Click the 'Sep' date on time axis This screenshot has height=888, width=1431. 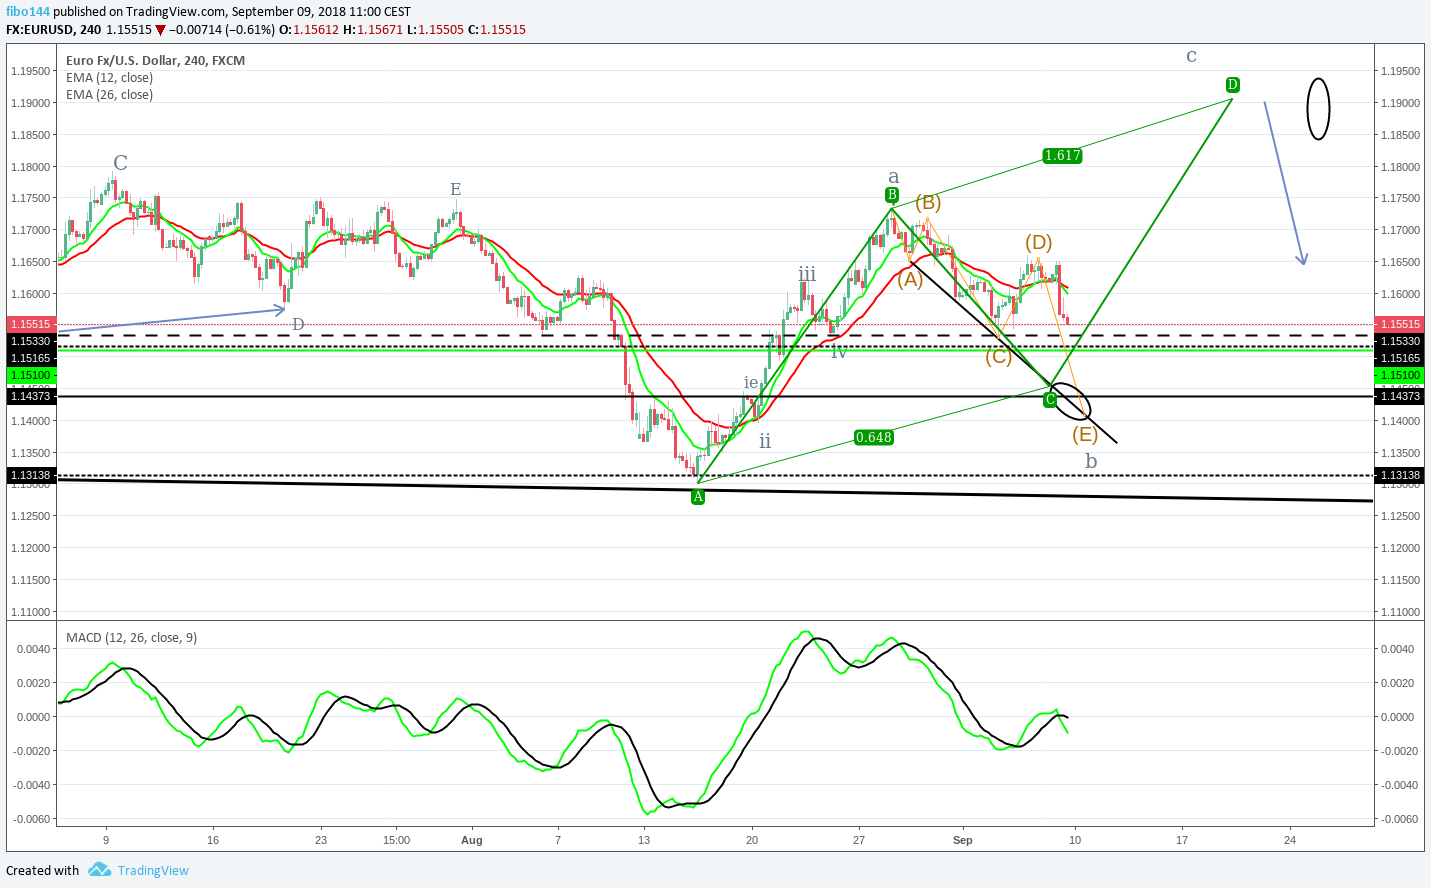pos(963,840)
